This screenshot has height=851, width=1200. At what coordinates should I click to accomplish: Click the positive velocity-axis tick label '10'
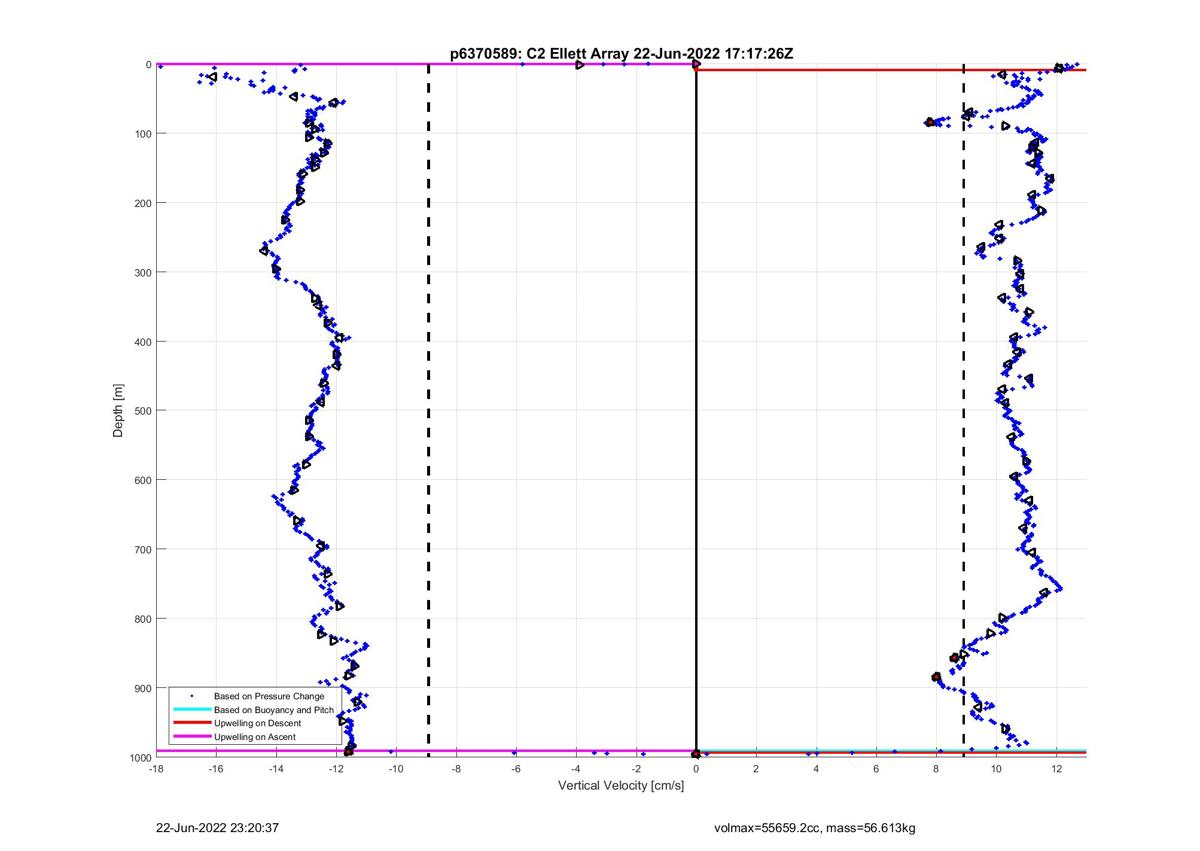click(996, 769)
